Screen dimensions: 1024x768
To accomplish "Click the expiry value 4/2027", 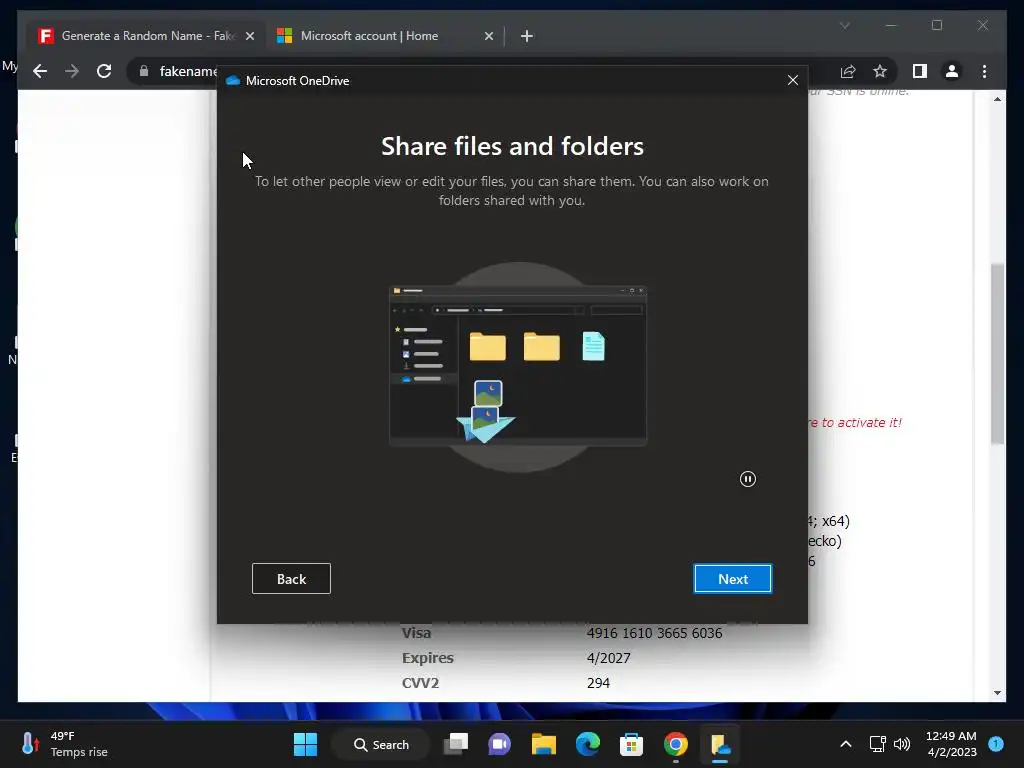I will [x=609, y=658].
